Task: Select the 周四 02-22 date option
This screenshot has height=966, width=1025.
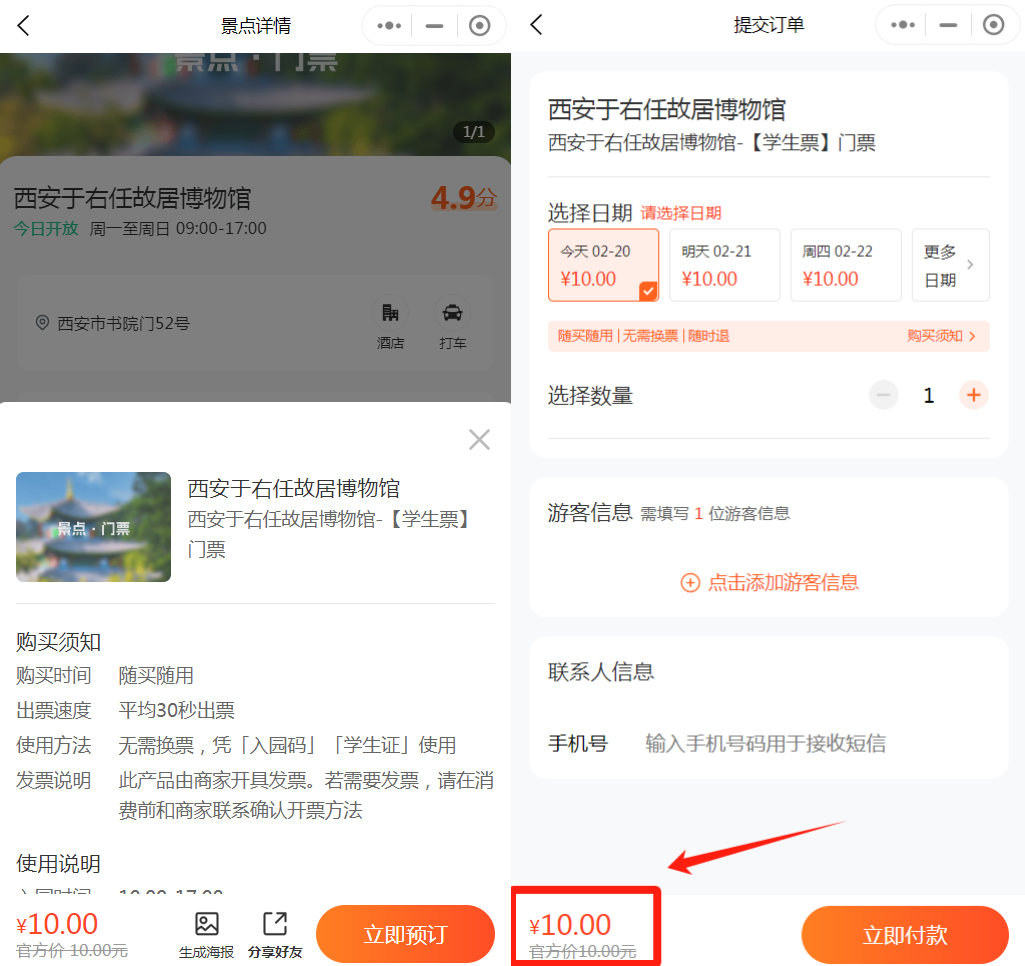Action: [x=846, y=265]
